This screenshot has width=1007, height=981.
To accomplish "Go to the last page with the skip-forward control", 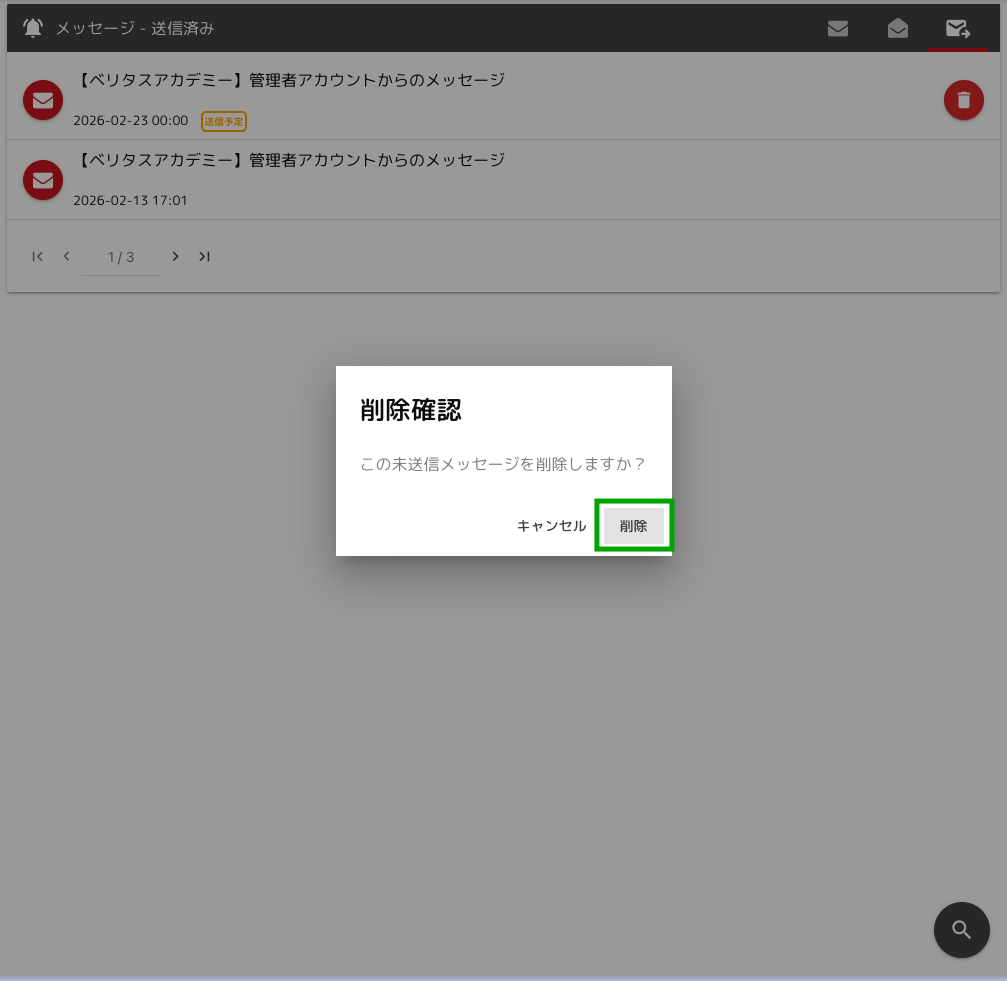I will pyautogui.click(x=204, y=256).
